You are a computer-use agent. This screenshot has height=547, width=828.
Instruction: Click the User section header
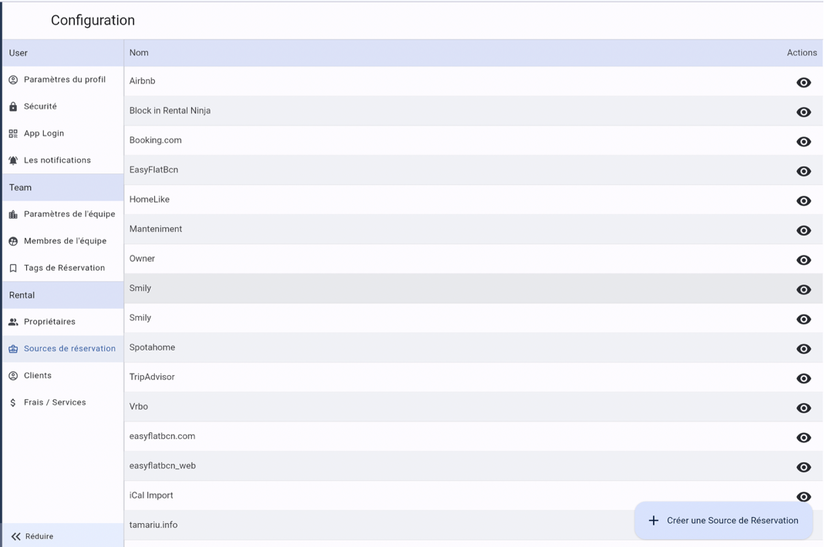tap(63, 53)
